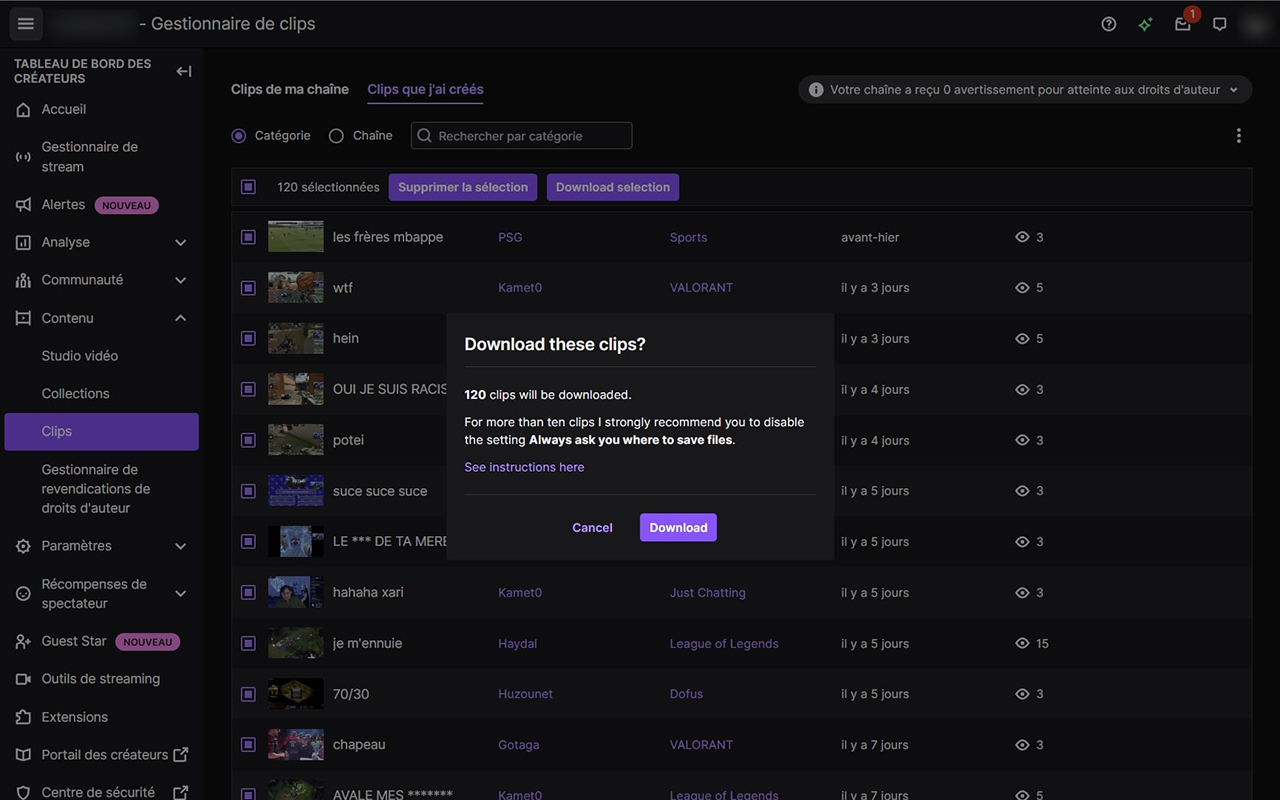Select the Accueil home icon
1280x800 pixels.
click(x=22, y=109)
